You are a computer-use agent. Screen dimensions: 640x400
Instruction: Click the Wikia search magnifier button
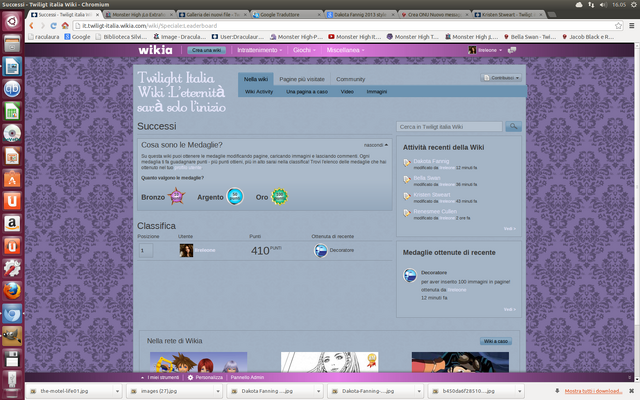click(513, 127)
